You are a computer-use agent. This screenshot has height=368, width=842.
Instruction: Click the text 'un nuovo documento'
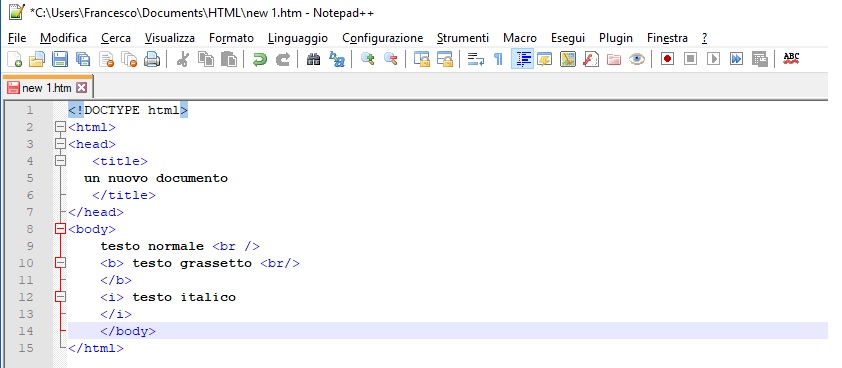(x=156, y=178)
